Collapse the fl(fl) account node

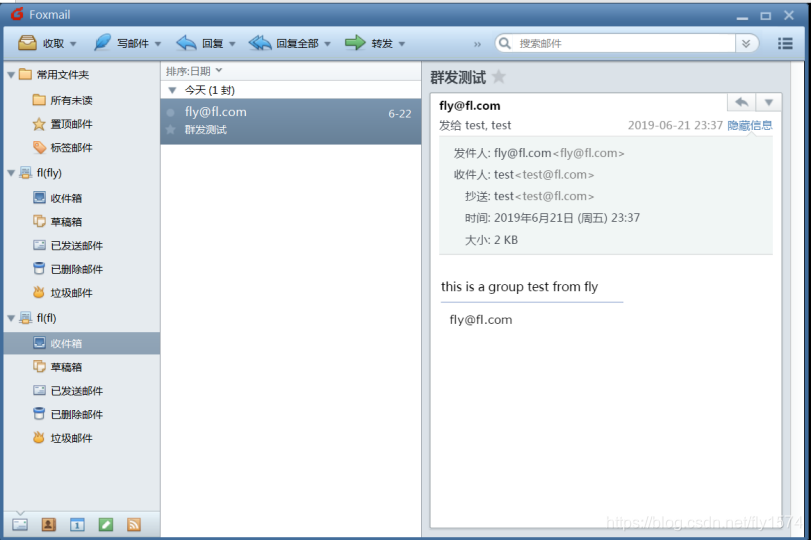point(11,318)
